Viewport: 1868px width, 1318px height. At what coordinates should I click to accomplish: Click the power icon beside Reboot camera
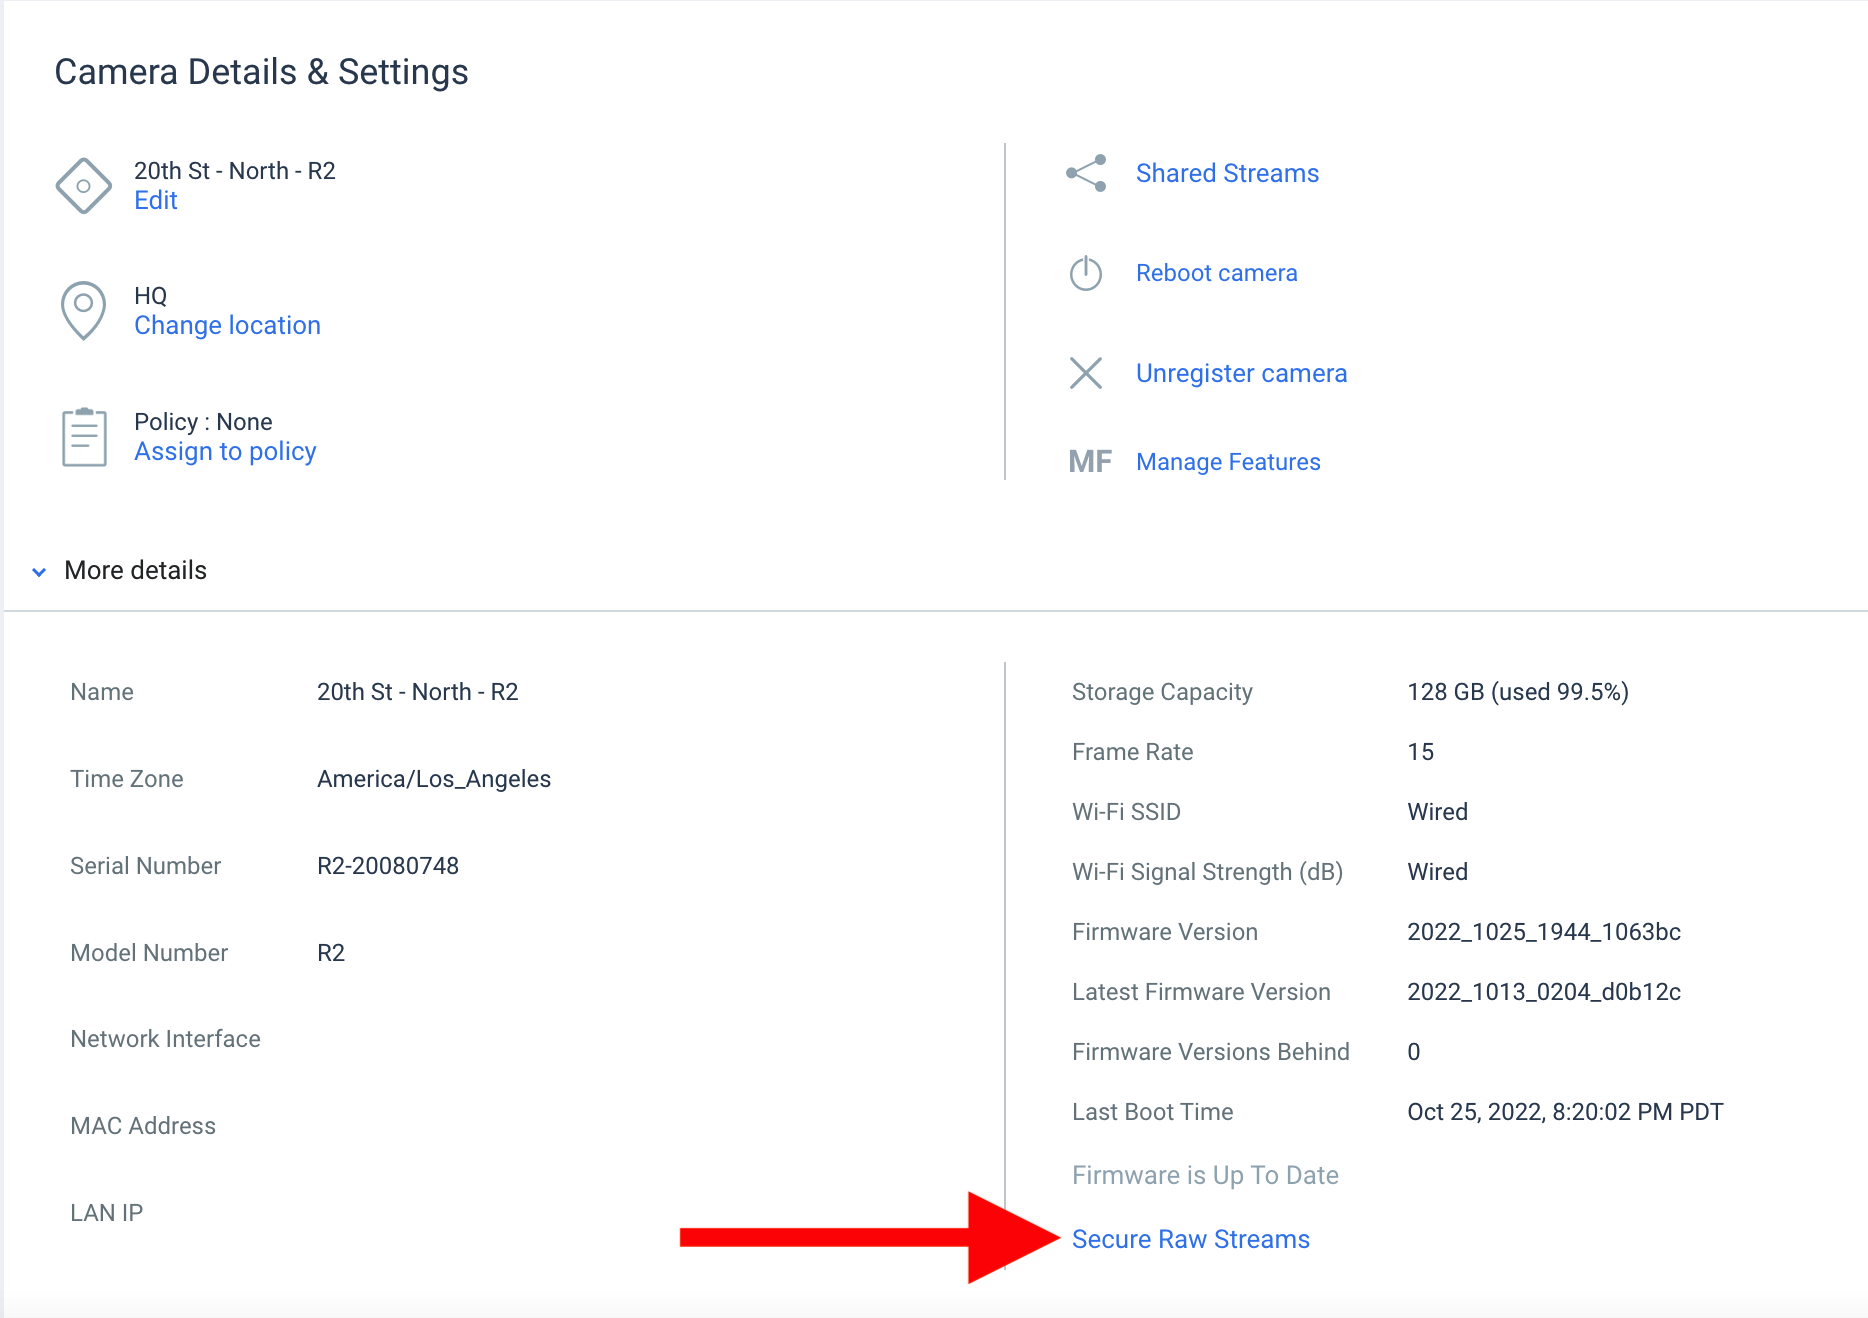pos(1087,272)
